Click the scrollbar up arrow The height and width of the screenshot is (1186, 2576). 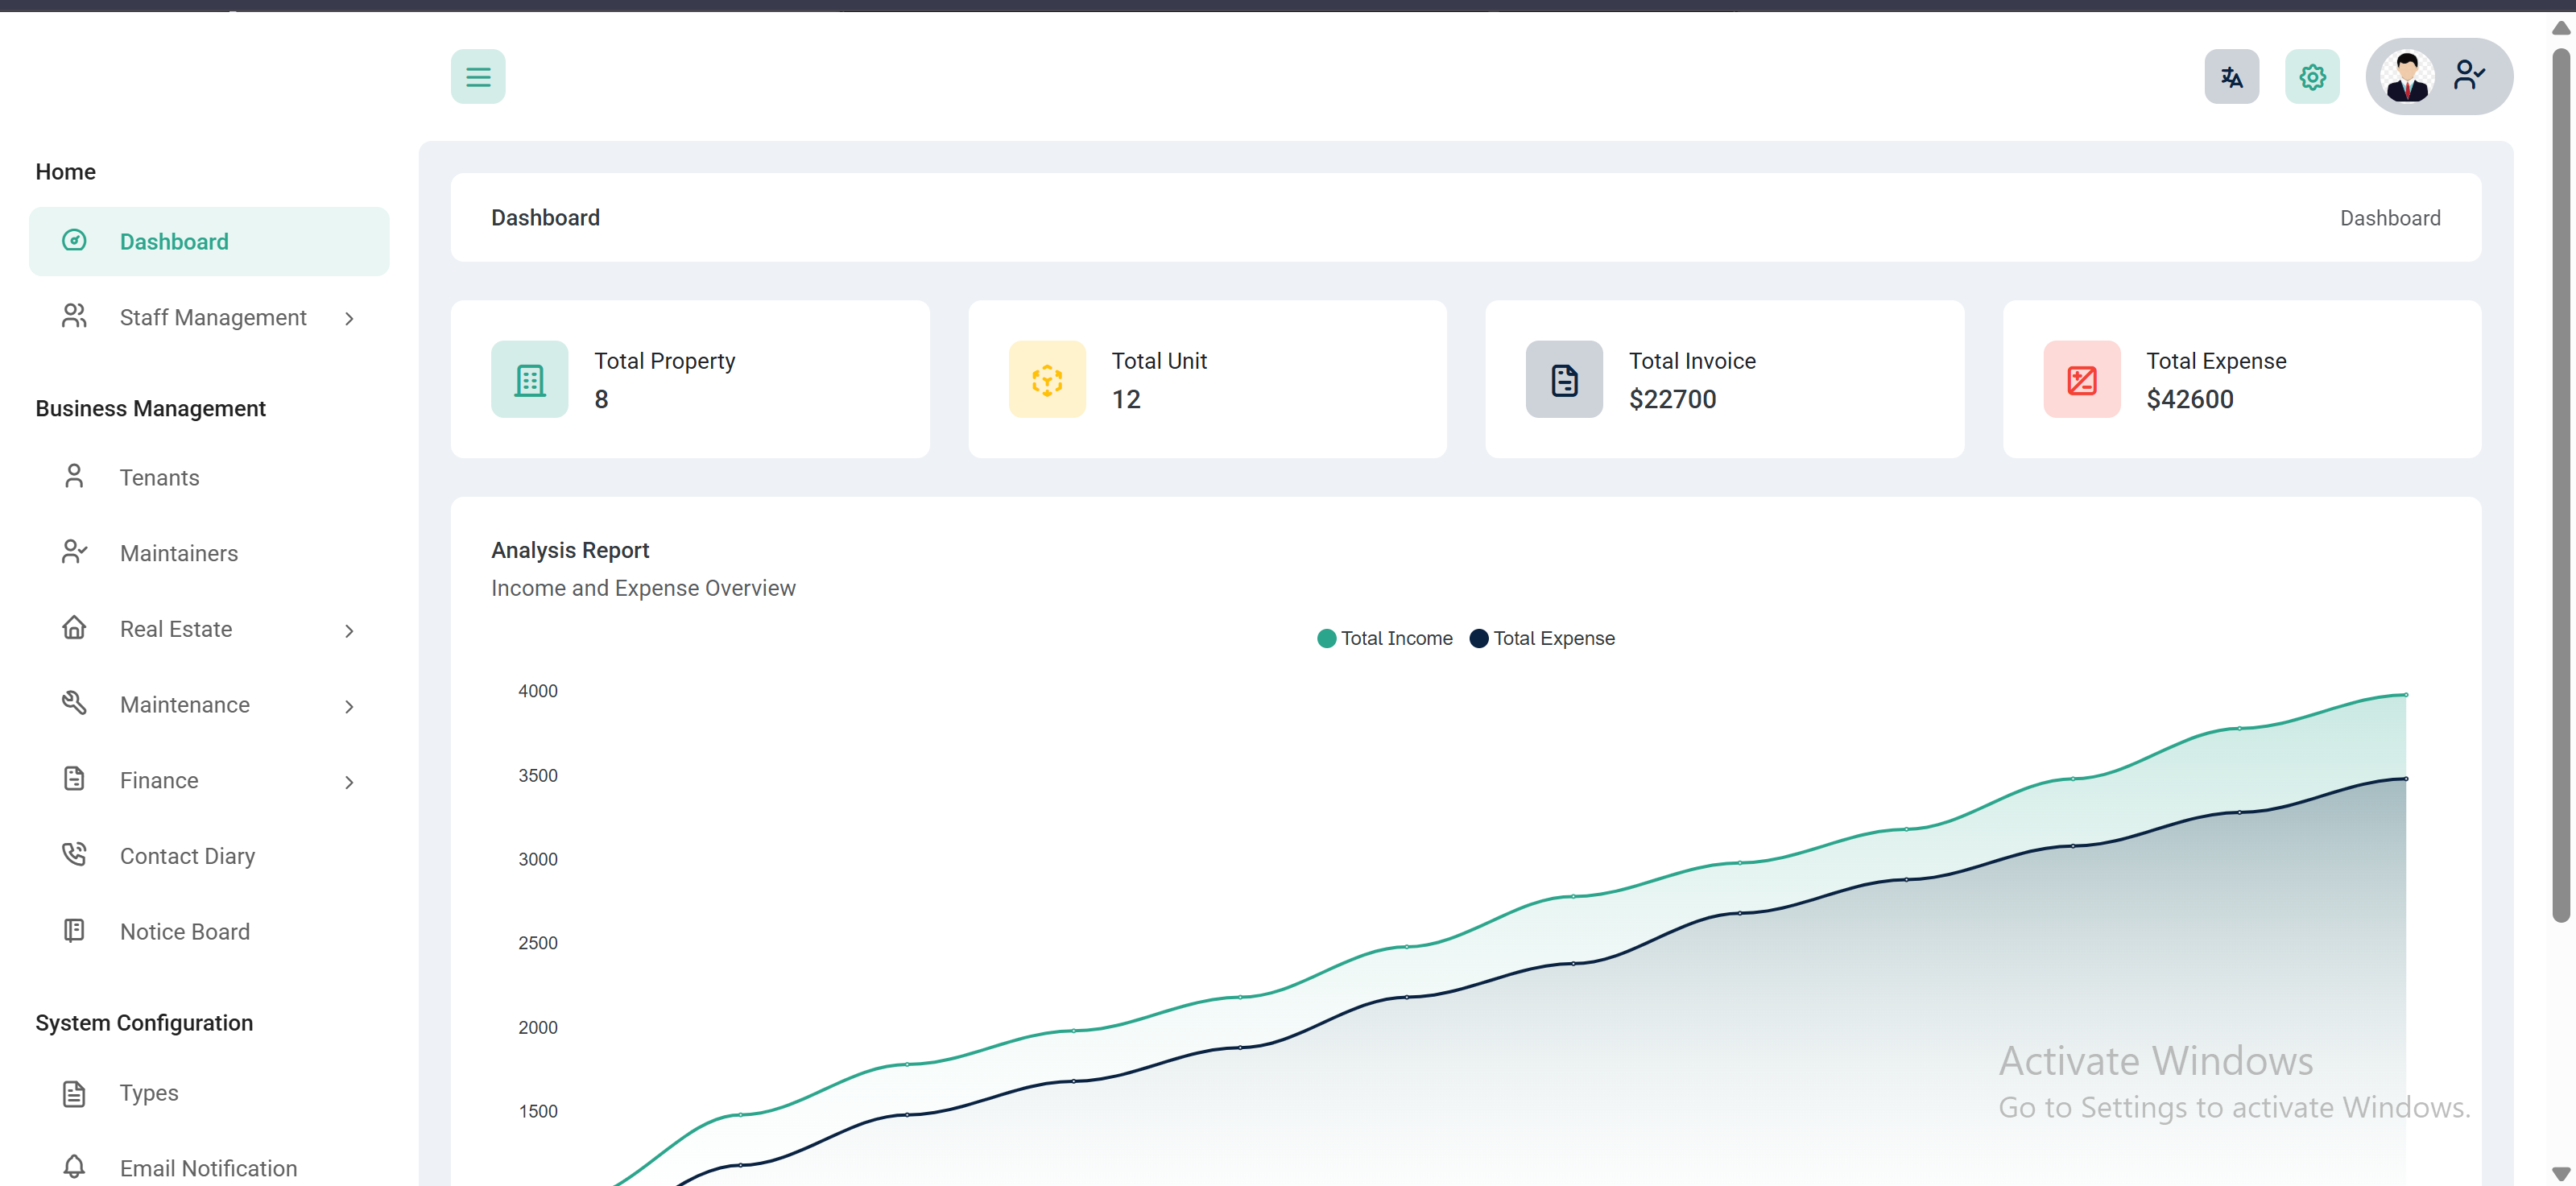tap(2560, 28)
